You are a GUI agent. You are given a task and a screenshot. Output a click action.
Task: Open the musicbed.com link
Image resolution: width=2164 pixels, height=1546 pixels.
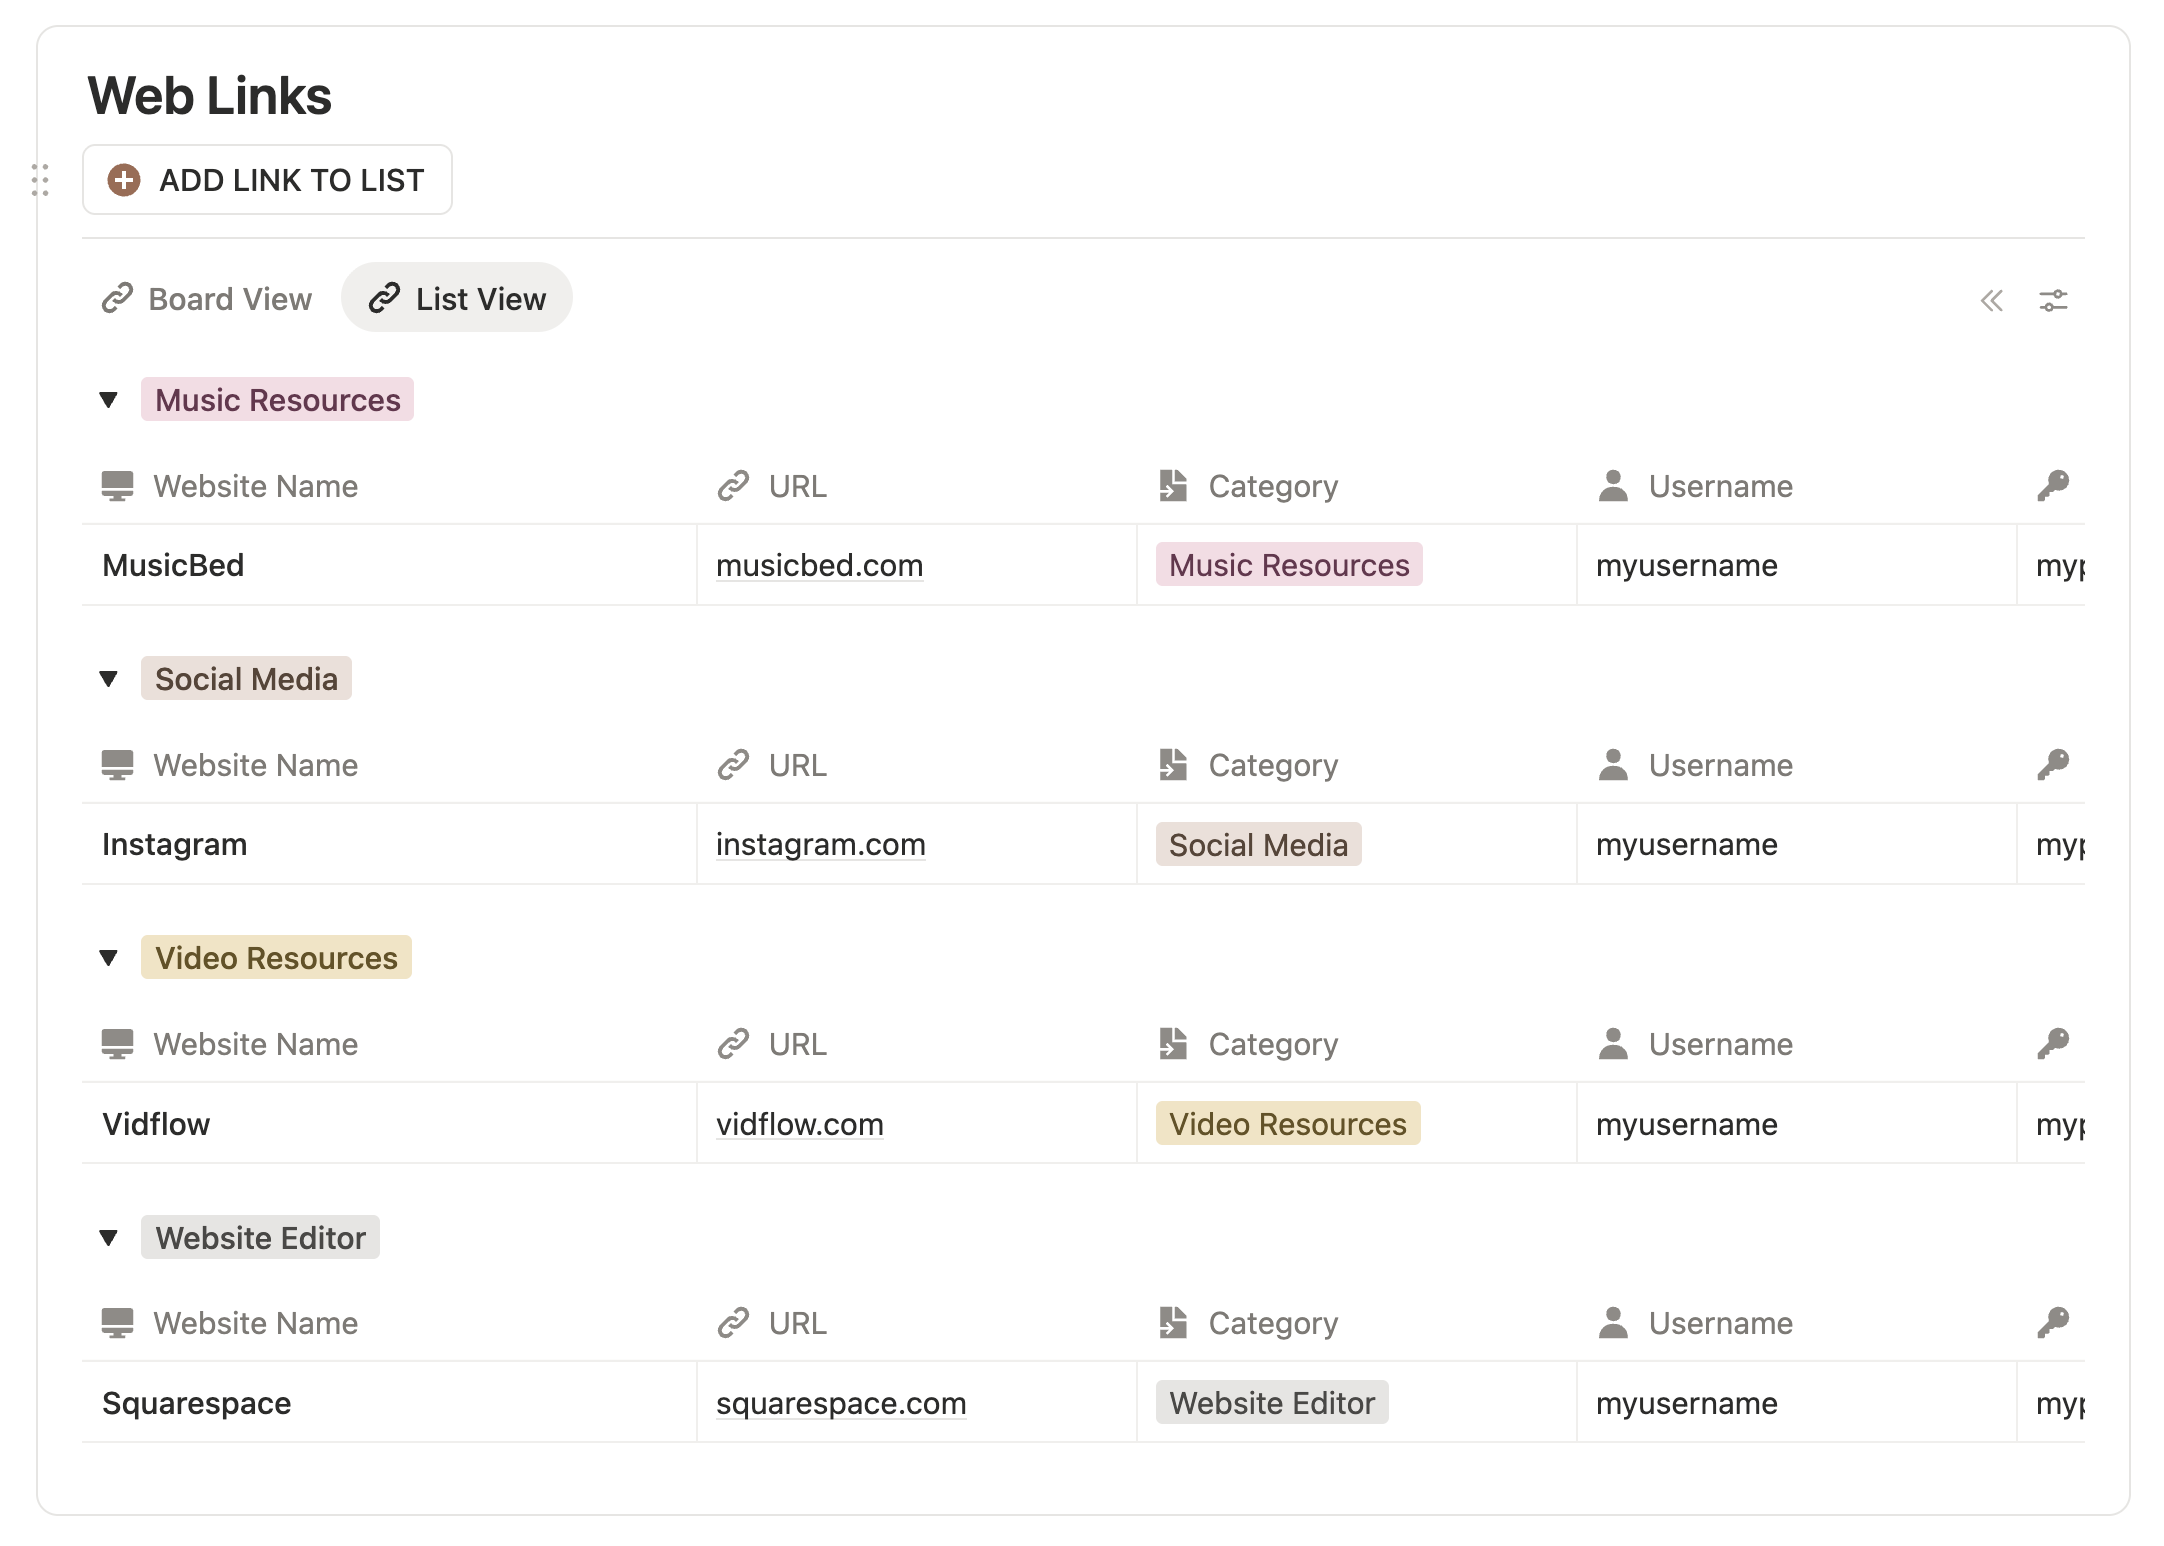(x=819, y=566)
